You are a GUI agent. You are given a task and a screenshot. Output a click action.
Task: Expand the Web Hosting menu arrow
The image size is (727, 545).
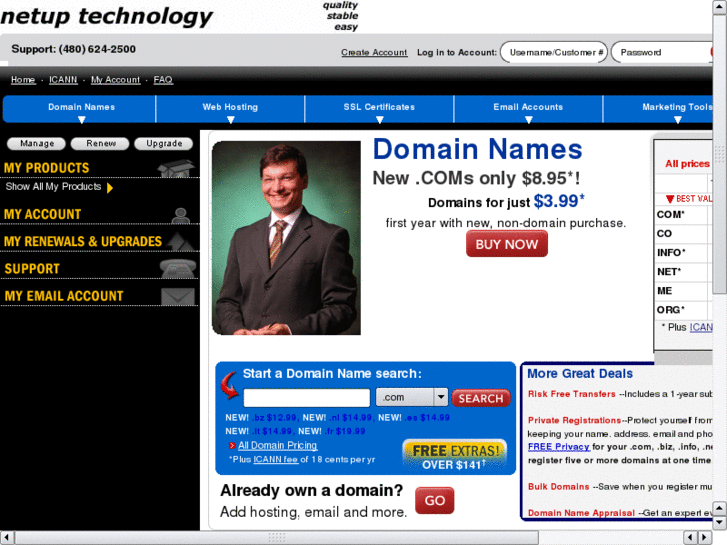click(230, 120)
